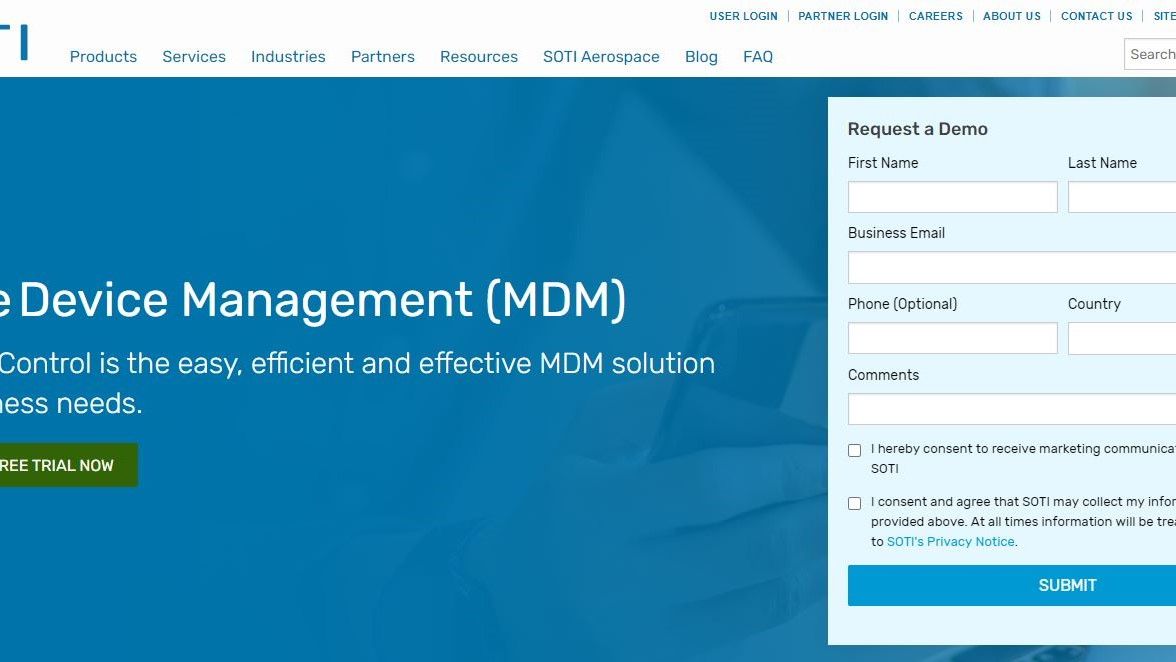Open the Resources menu
1176x662 pixels.
pyautogui.click(x=478, y=56)
